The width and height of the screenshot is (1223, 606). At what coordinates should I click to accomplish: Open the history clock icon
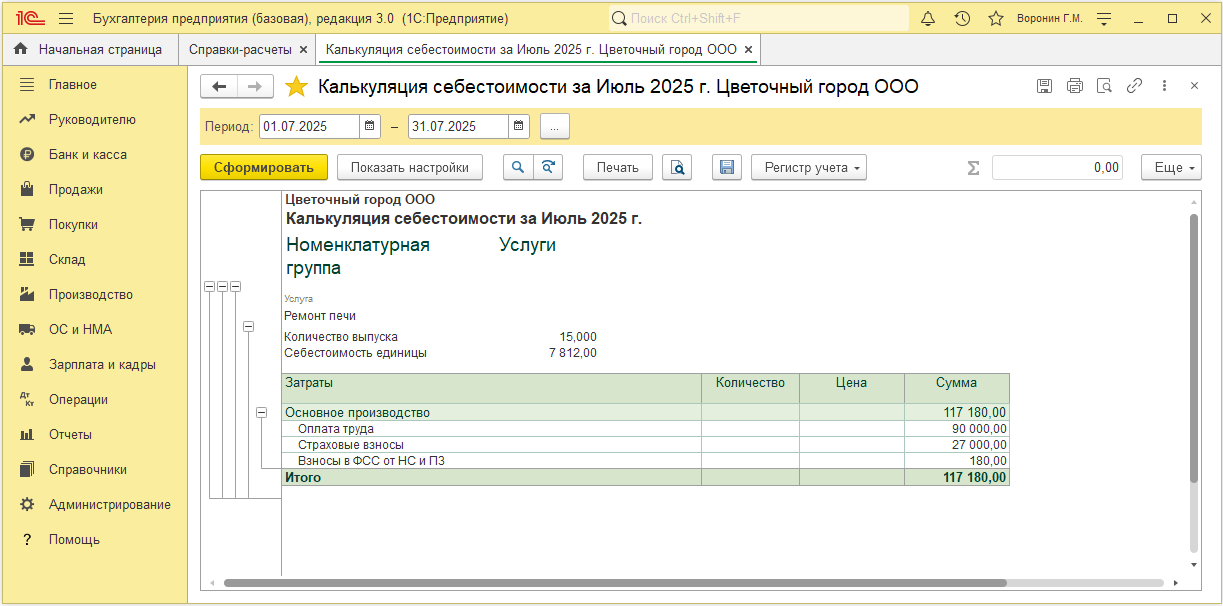[962, 18]
